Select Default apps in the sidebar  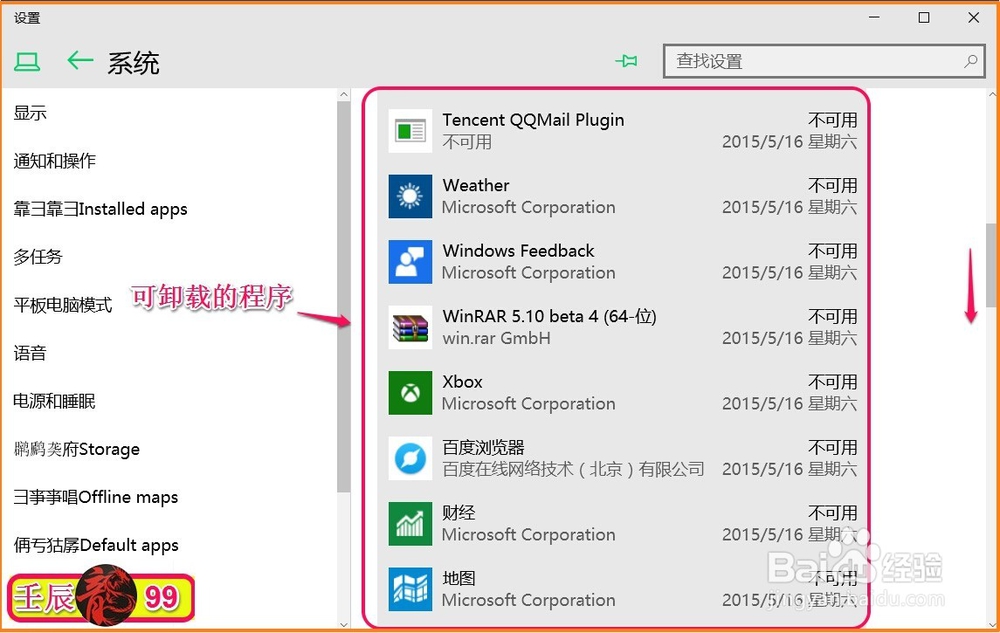point(96,545)
